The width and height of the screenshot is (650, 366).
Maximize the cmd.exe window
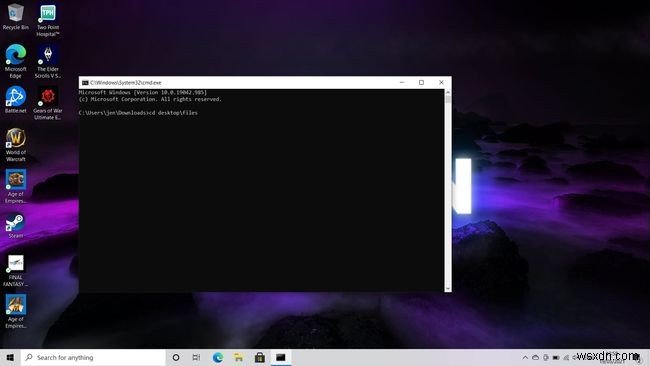[422, 82]
